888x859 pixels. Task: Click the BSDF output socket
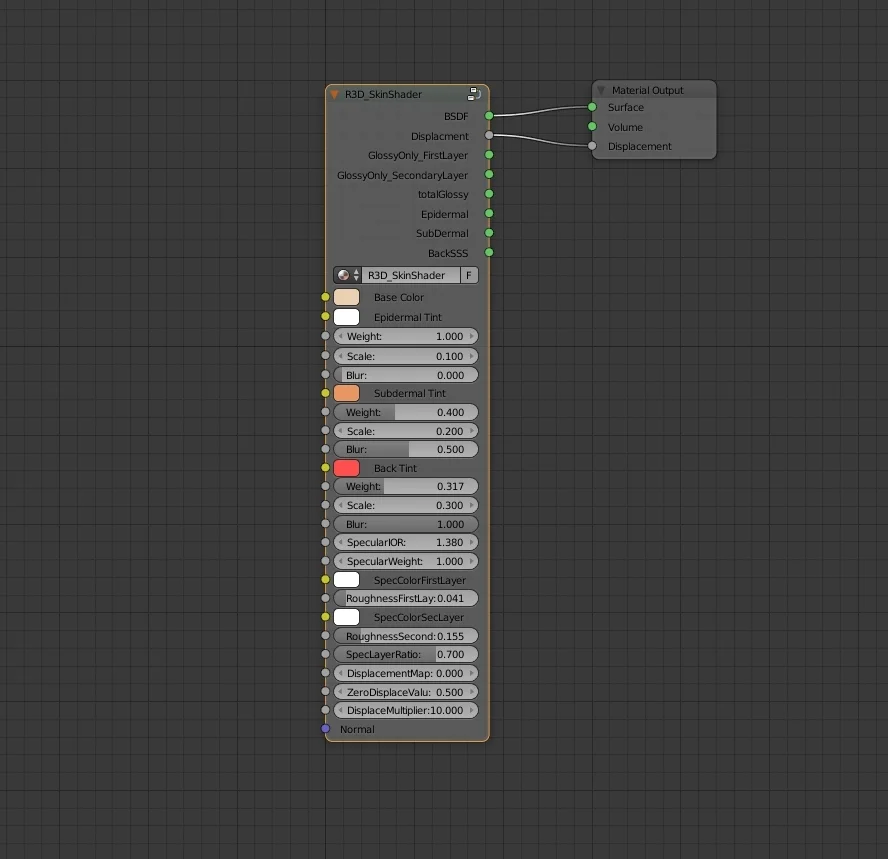tap(488, 116)
